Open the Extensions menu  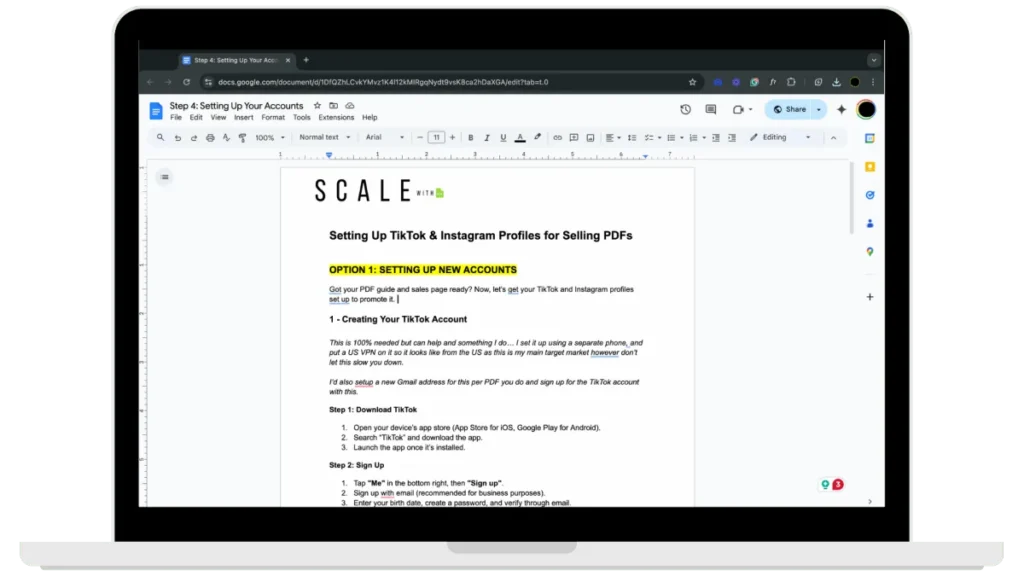336,118
